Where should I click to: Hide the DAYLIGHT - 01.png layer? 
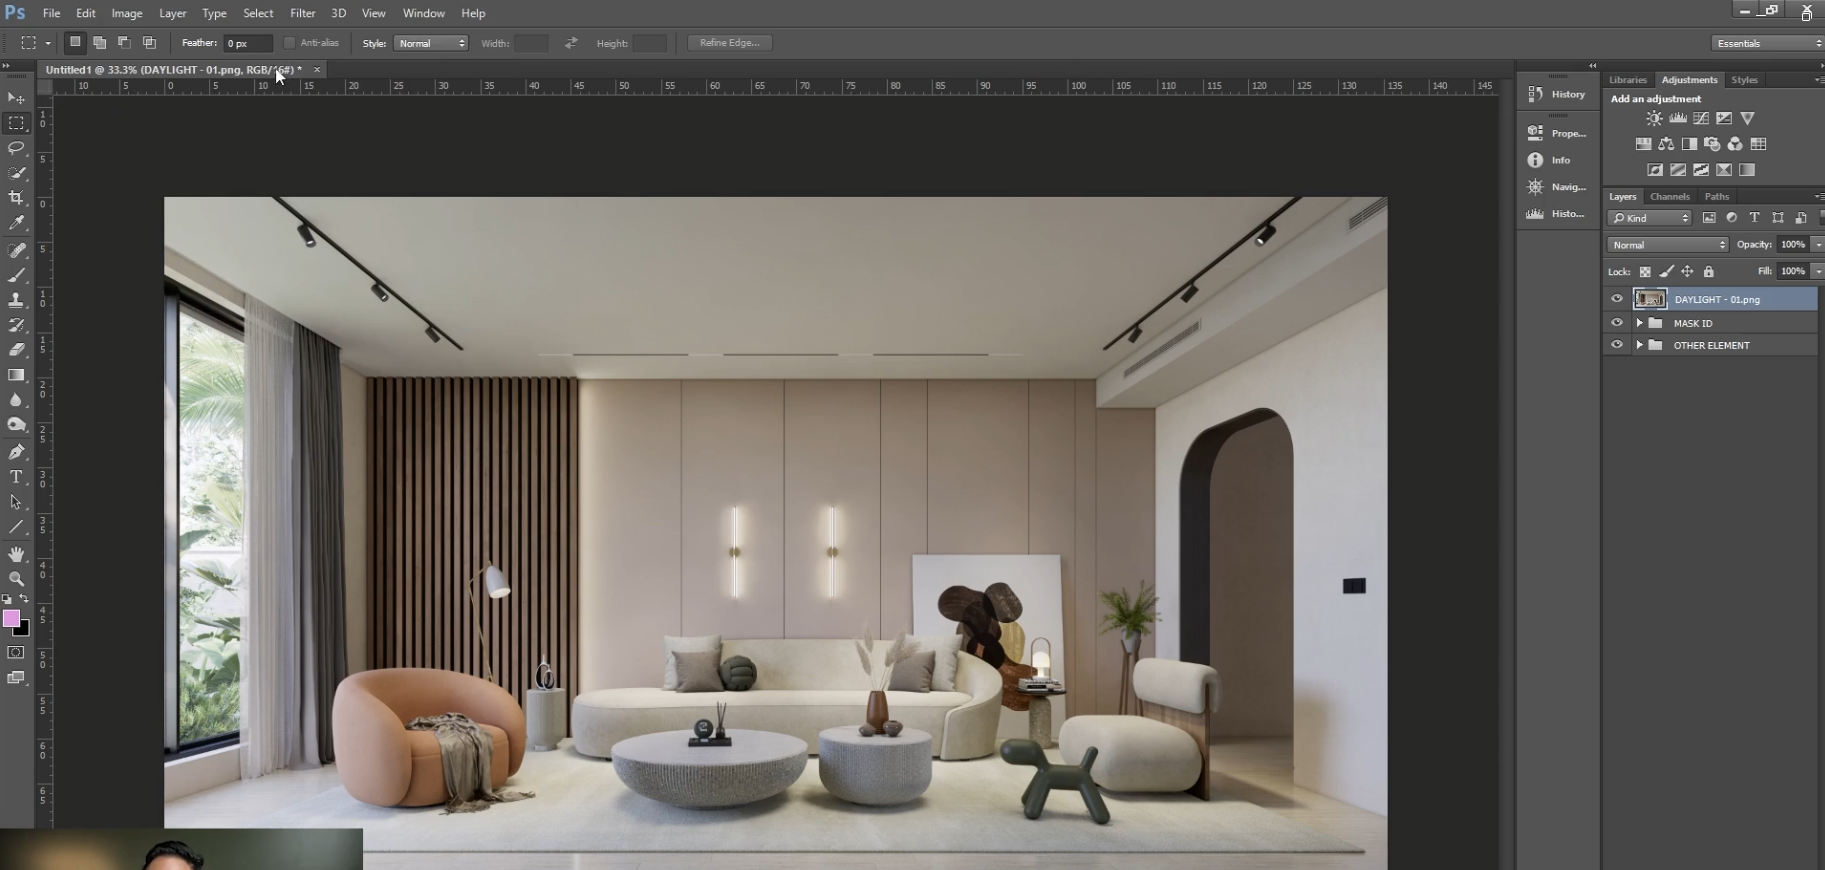pyautogui.click(x=1617, y=298)
